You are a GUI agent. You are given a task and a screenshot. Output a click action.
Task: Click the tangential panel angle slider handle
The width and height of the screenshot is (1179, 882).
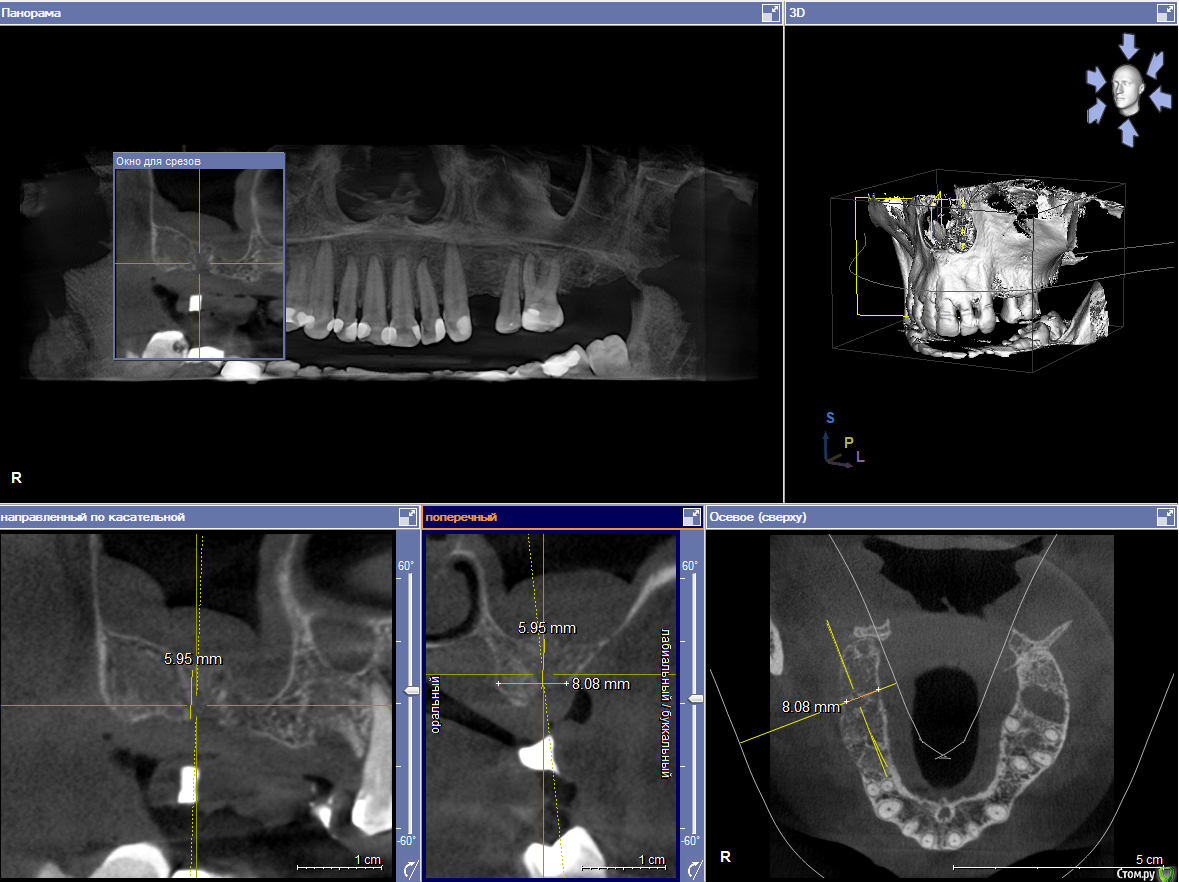point(411,692)
